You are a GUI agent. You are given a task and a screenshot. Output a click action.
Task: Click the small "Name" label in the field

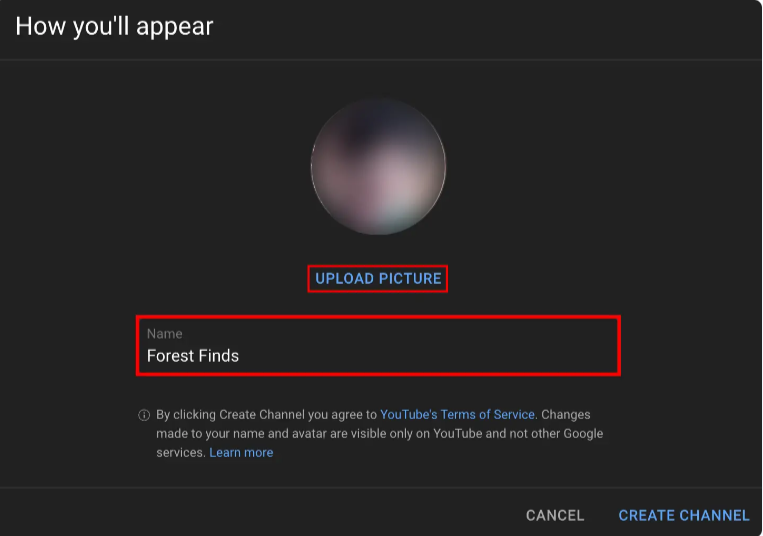pyautogui.click(x=164, y=334)
